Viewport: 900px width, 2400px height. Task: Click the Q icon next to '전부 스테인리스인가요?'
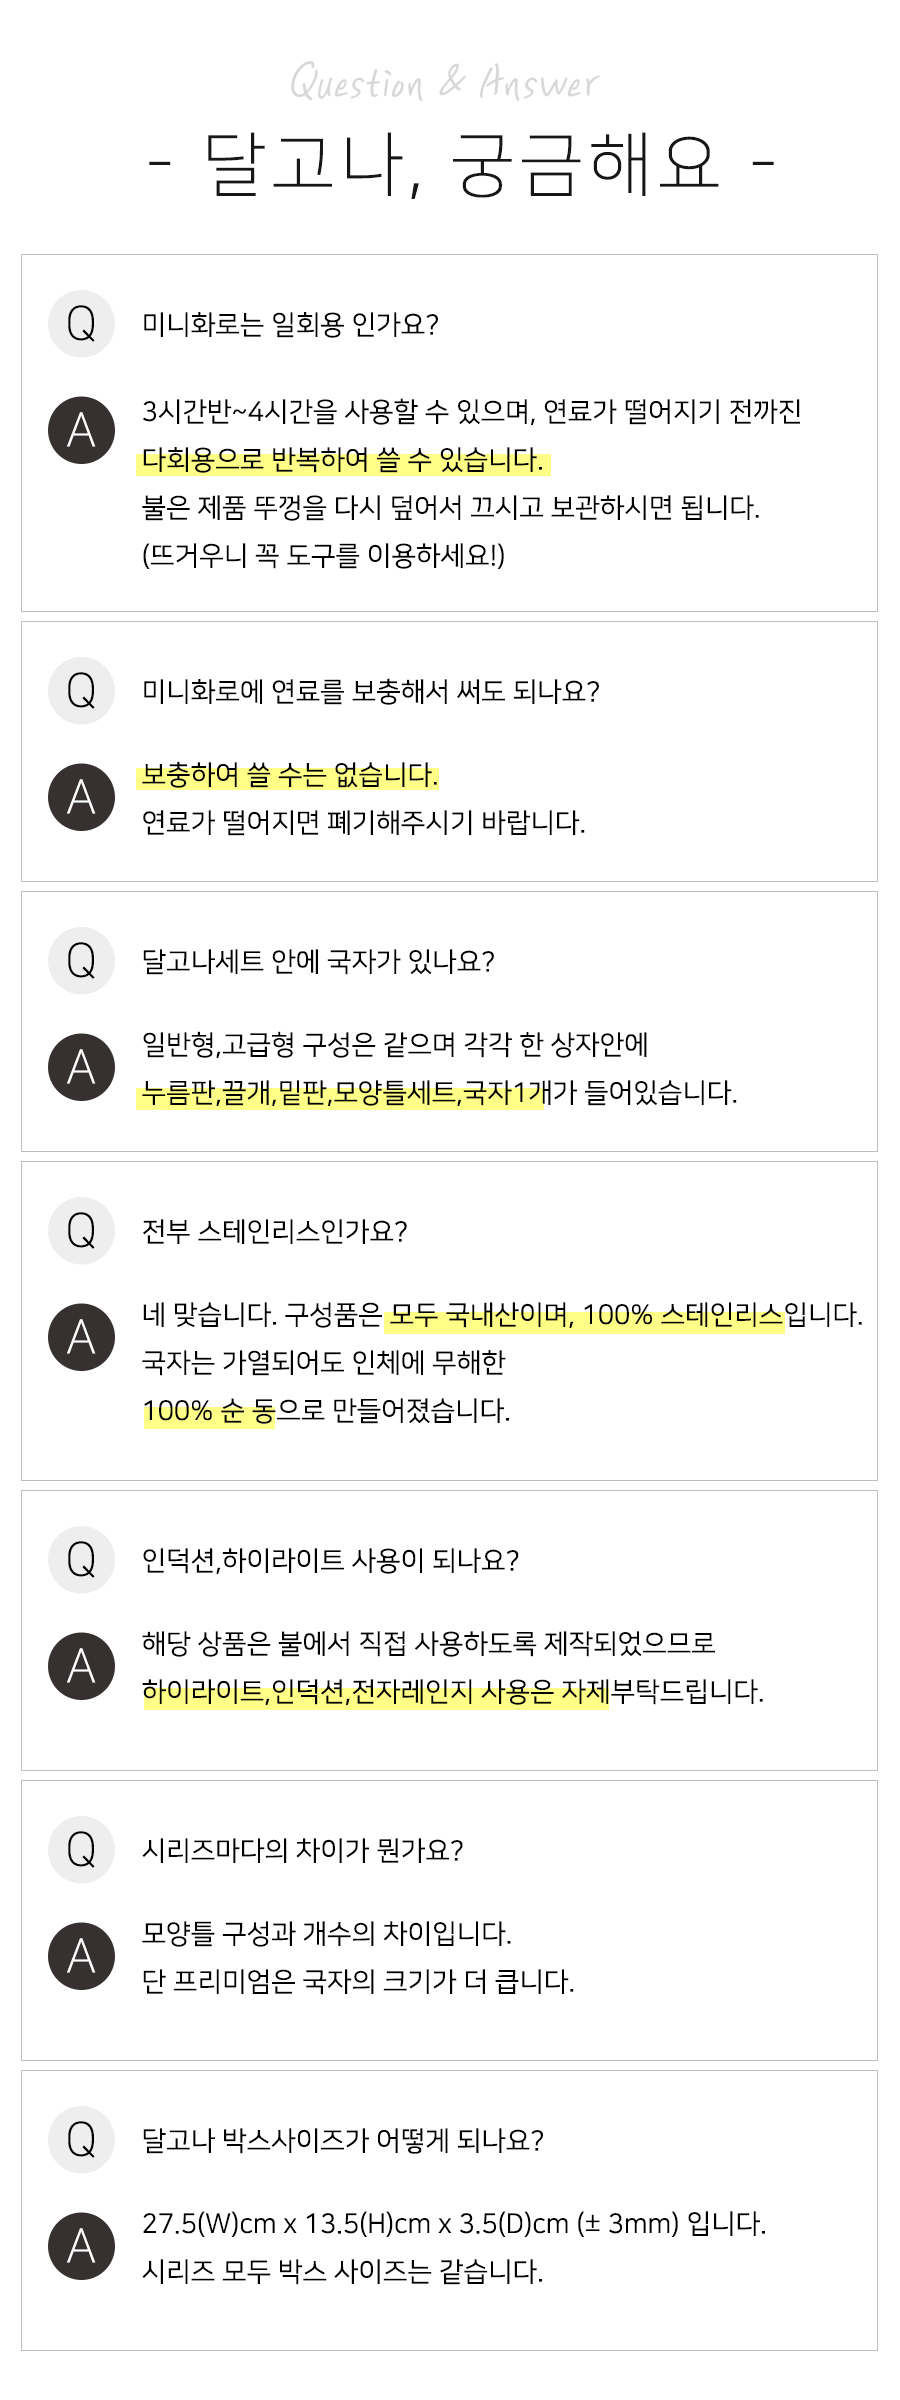click(x=81, y=1231)
